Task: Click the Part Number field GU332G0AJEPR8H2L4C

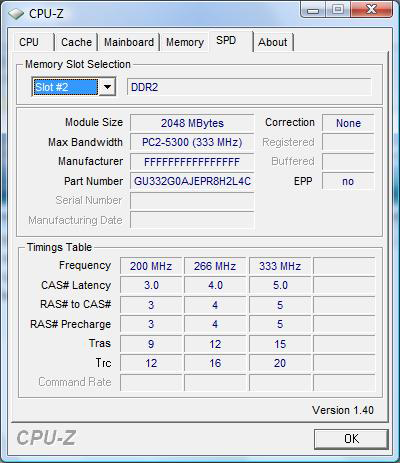Action: pos(192,181)
